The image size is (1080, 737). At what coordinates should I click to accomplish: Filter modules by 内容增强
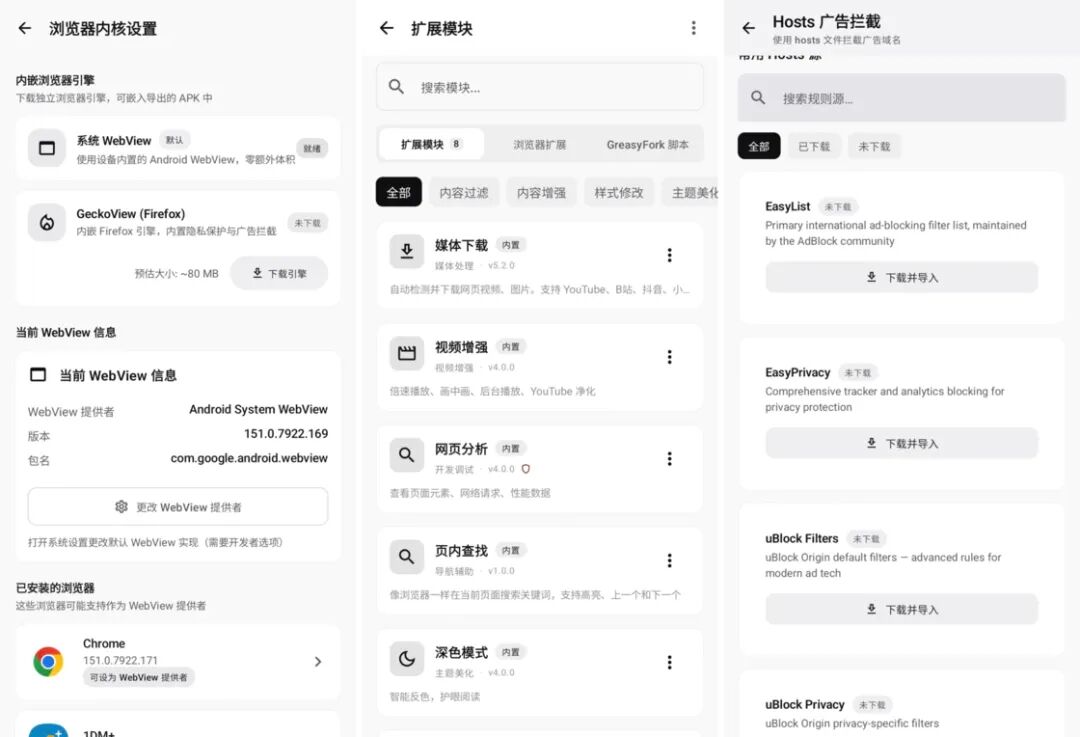[x=541, y=192]
